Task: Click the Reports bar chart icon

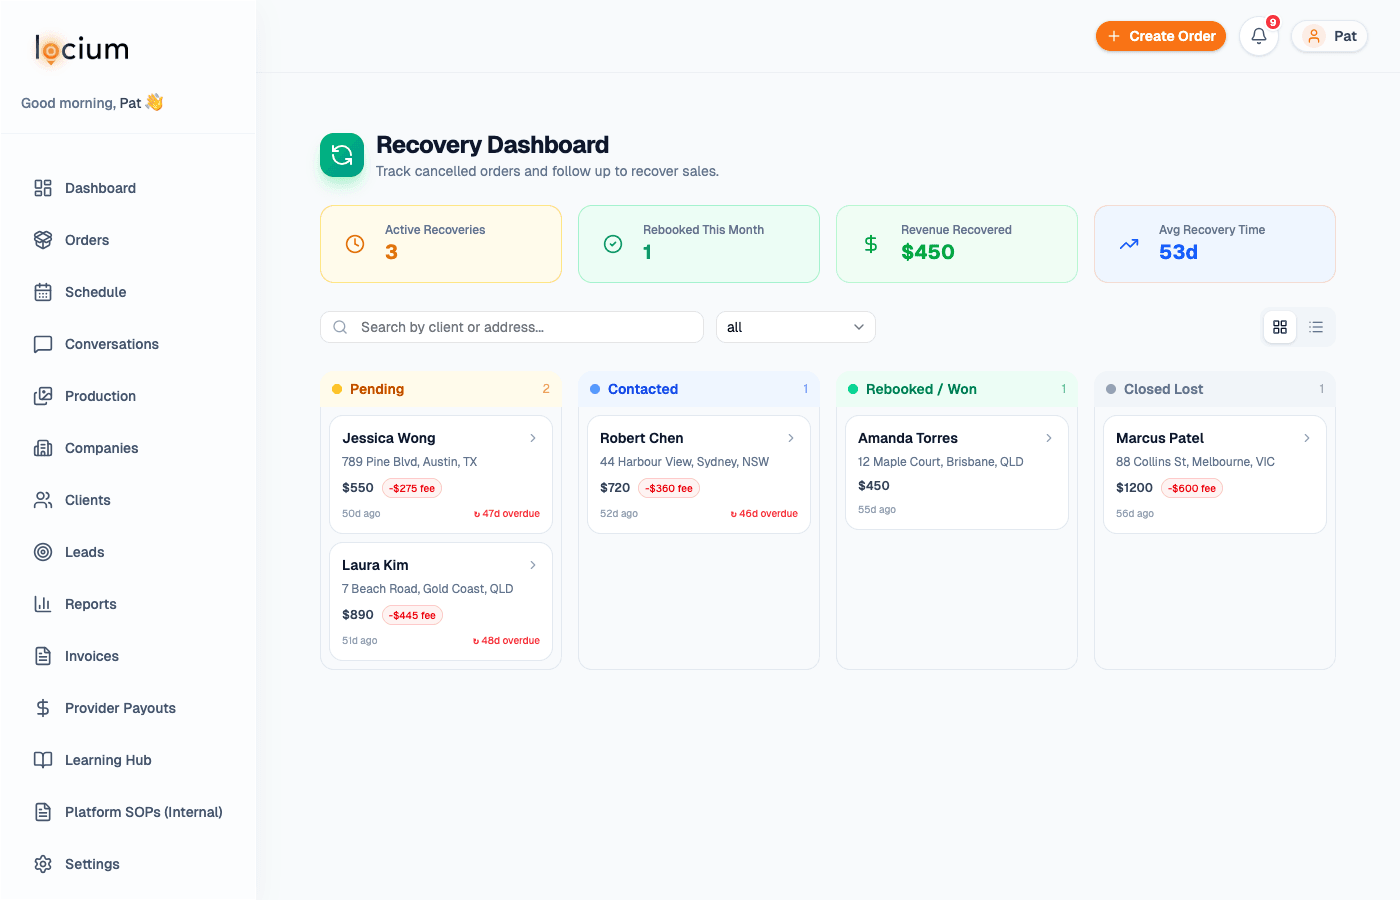Action: click(43, 604)
